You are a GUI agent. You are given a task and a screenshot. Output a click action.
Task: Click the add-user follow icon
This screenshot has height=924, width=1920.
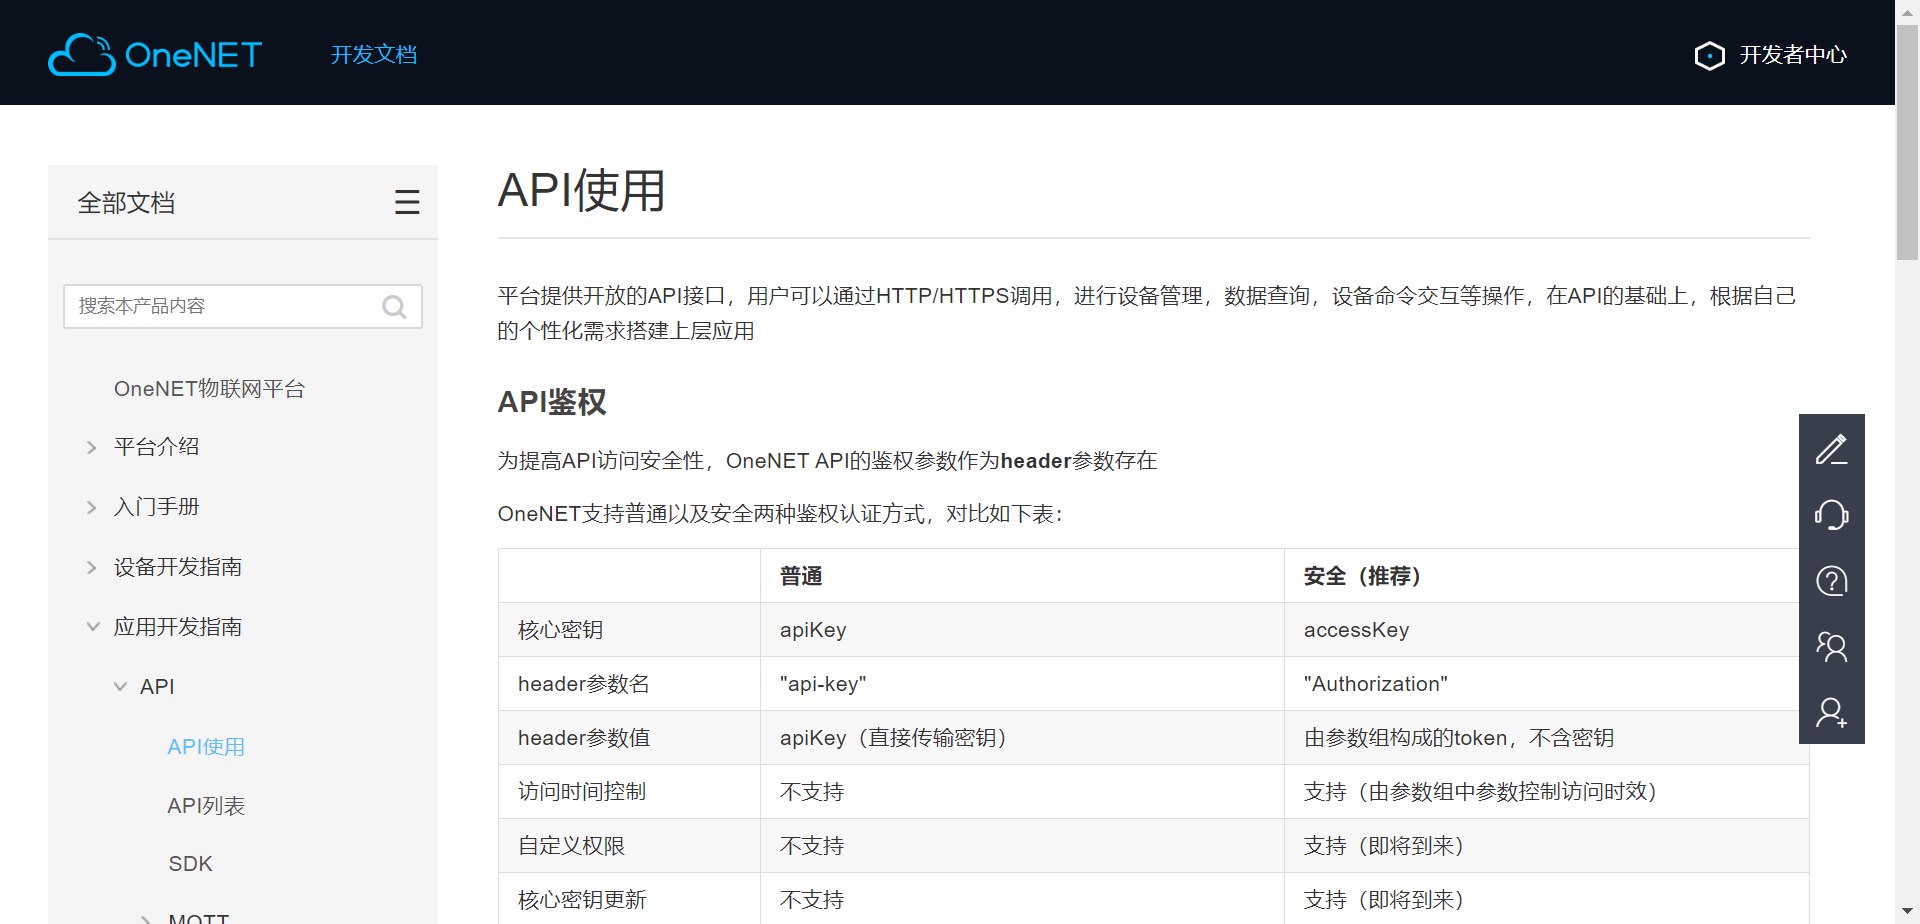pyautogui.click(x=1833, y=712)
